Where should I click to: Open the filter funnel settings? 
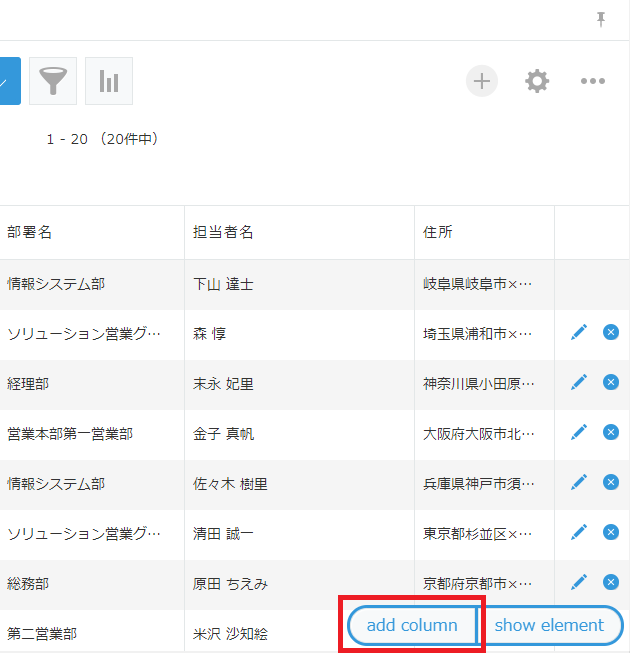53,81
